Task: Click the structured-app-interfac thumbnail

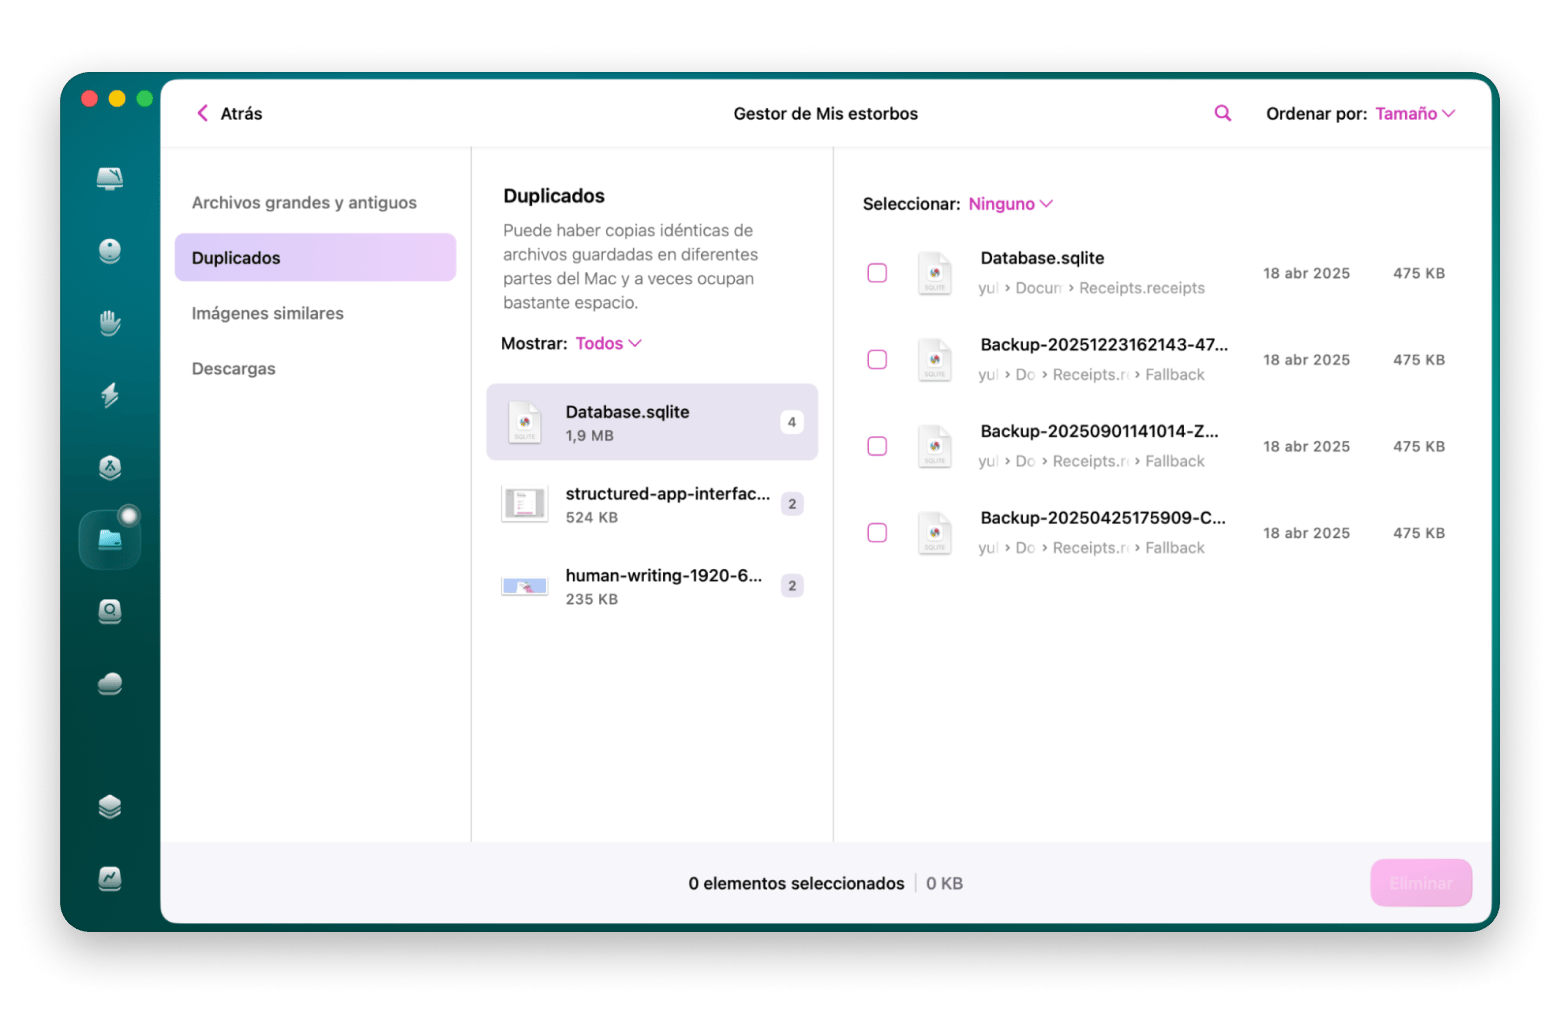Action: [x=525, y=504]
